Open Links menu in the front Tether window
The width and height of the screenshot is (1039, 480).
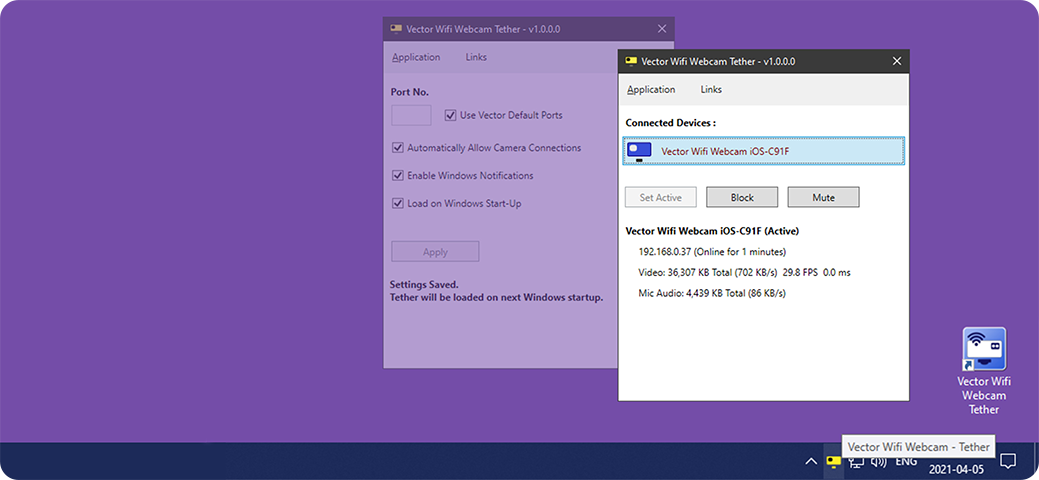pyautogui.click(x=711, y=90)
